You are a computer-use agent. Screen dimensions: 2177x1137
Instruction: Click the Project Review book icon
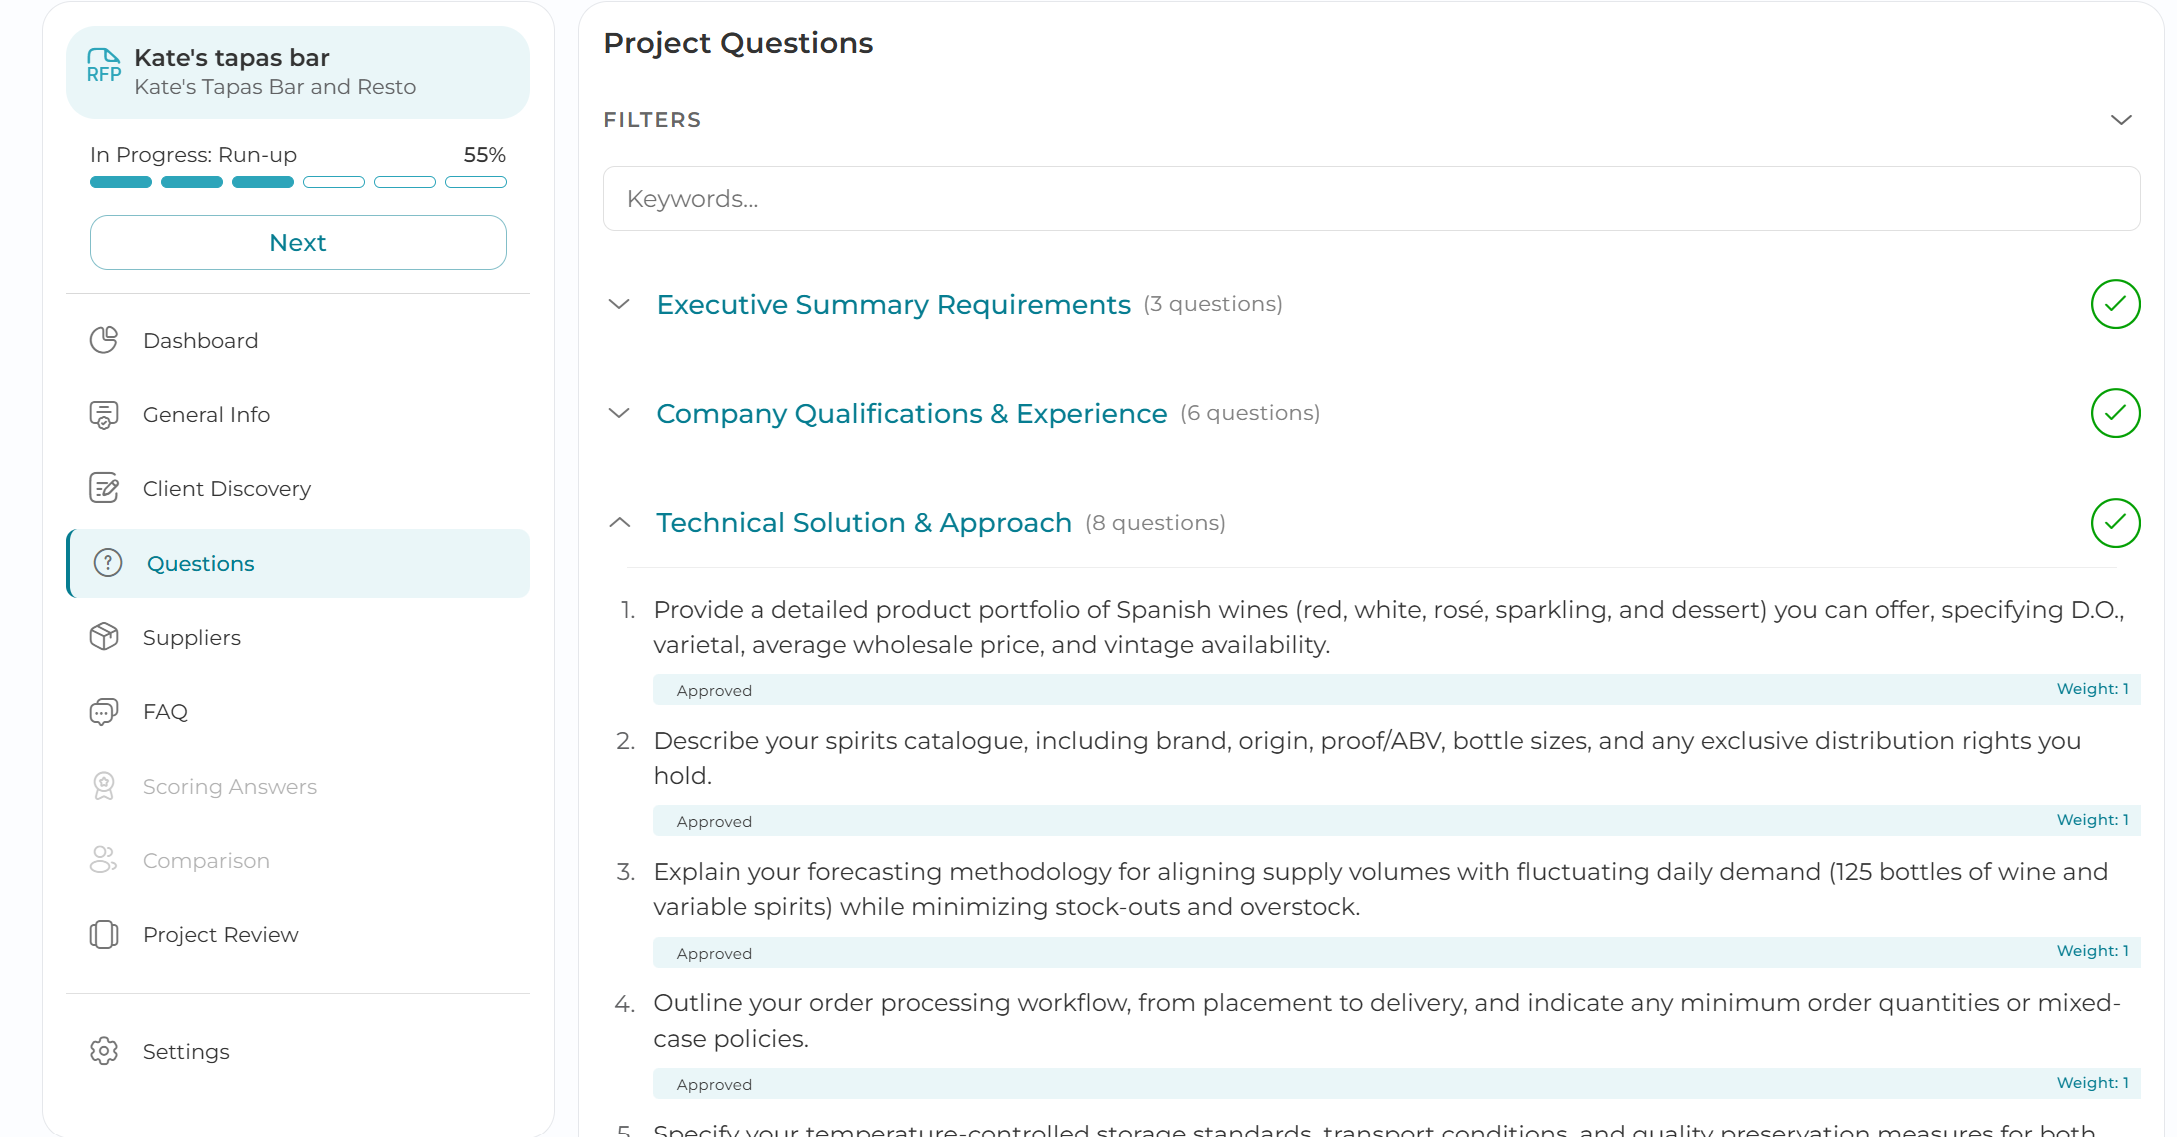[106, 934]
